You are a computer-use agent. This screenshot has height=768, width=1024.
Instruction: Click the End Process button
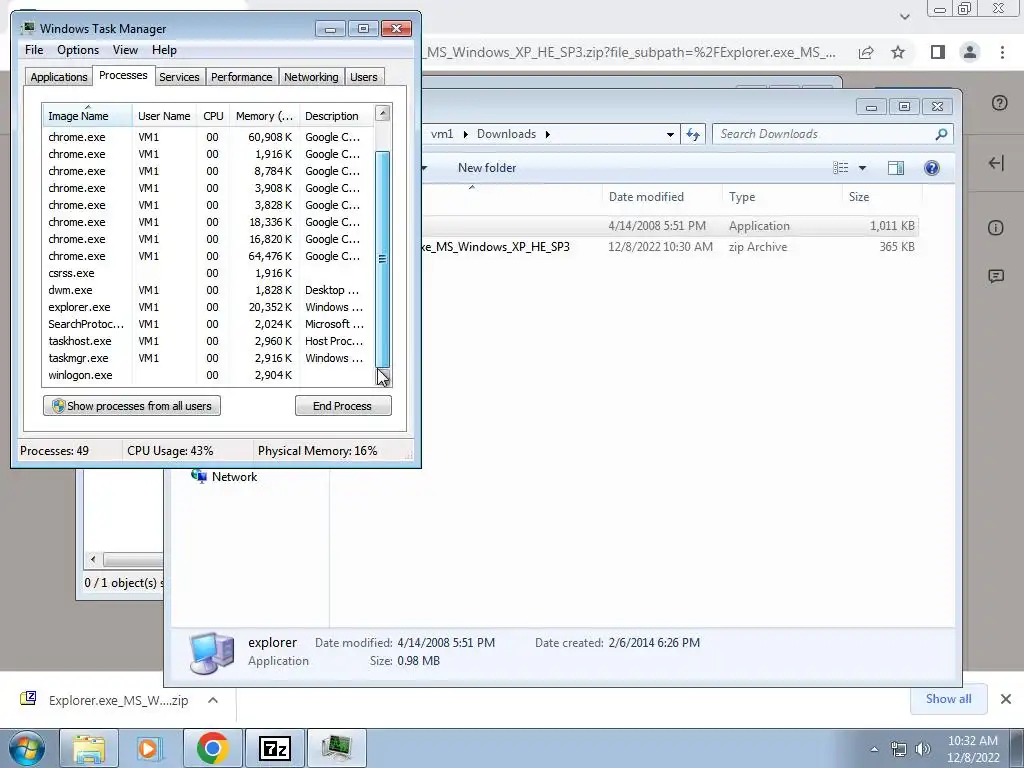click(343, 406)
